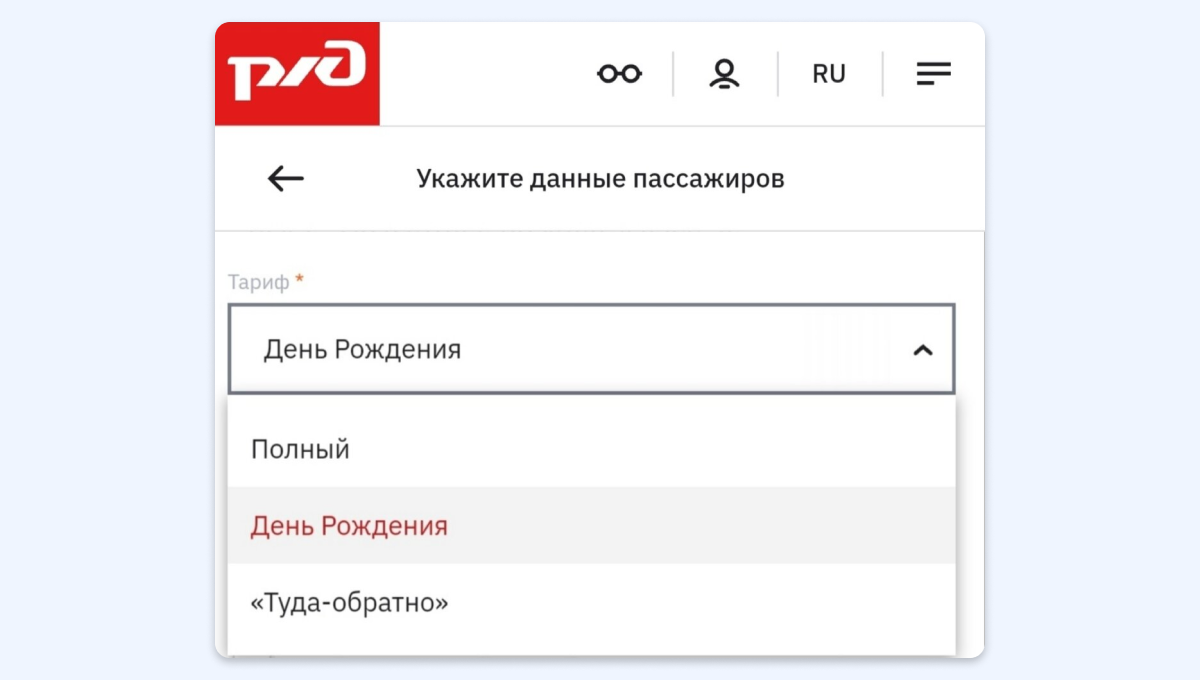Collapse the tariff list with the chevron
The image size is (1200, 680).
(923, 350)
